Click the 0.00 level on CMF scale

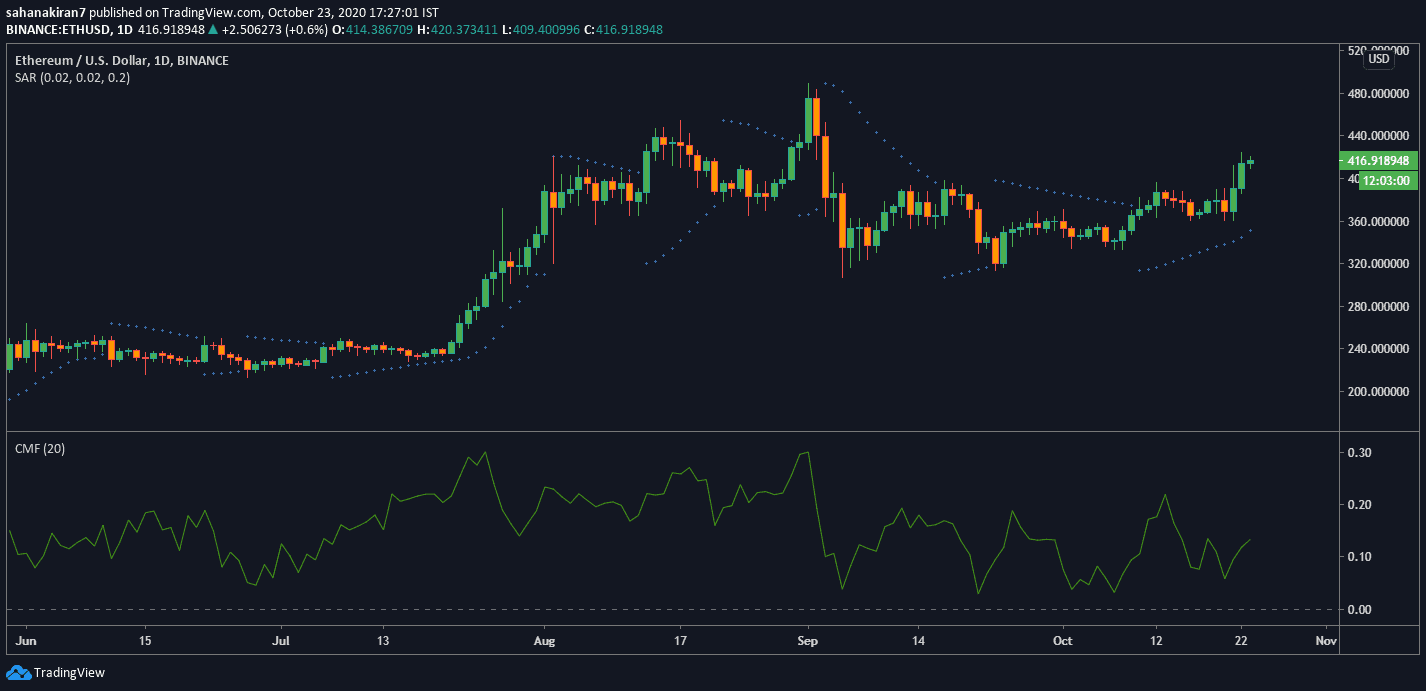pos(1357,609)
